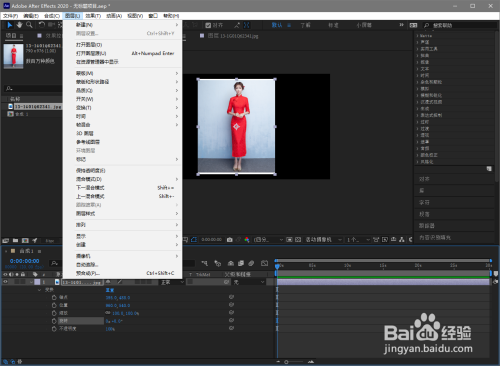Open the parent layer 无 dropdown

pyautogui.click(x=249, y=282)
